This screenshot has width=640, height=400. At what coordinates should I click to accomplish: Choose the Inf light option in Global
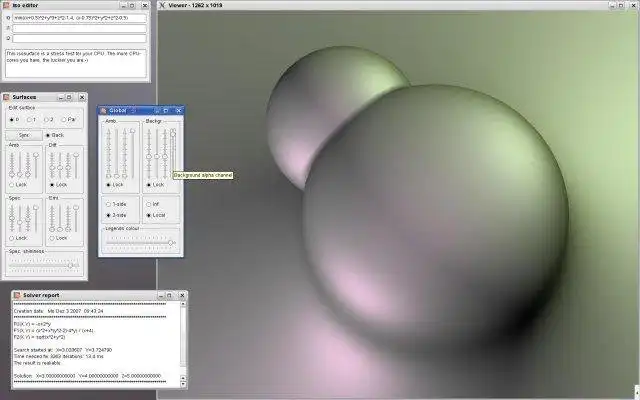[x=149, y=204]
